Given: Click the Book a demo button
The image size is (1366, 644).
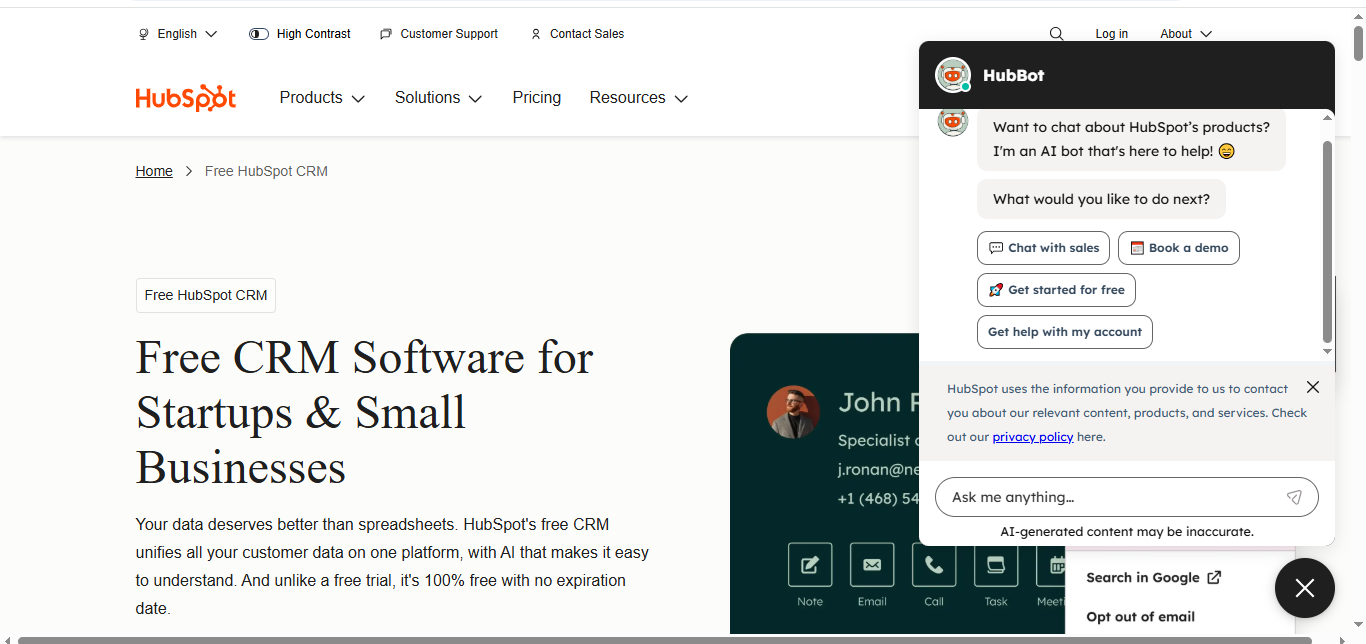Looking at the screenshot, I should click(1178, 248).
